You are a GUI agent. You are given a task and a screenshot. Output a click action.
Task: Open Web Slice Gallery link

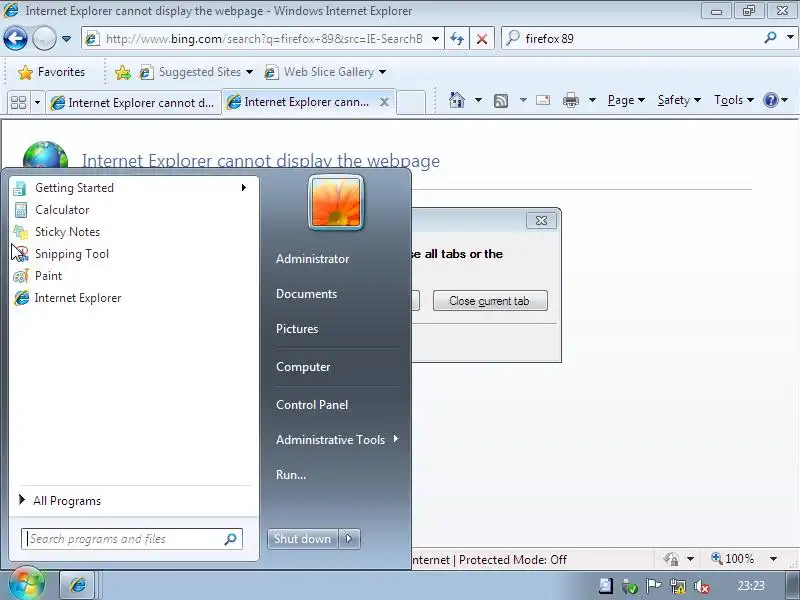(x=325, y=72)
